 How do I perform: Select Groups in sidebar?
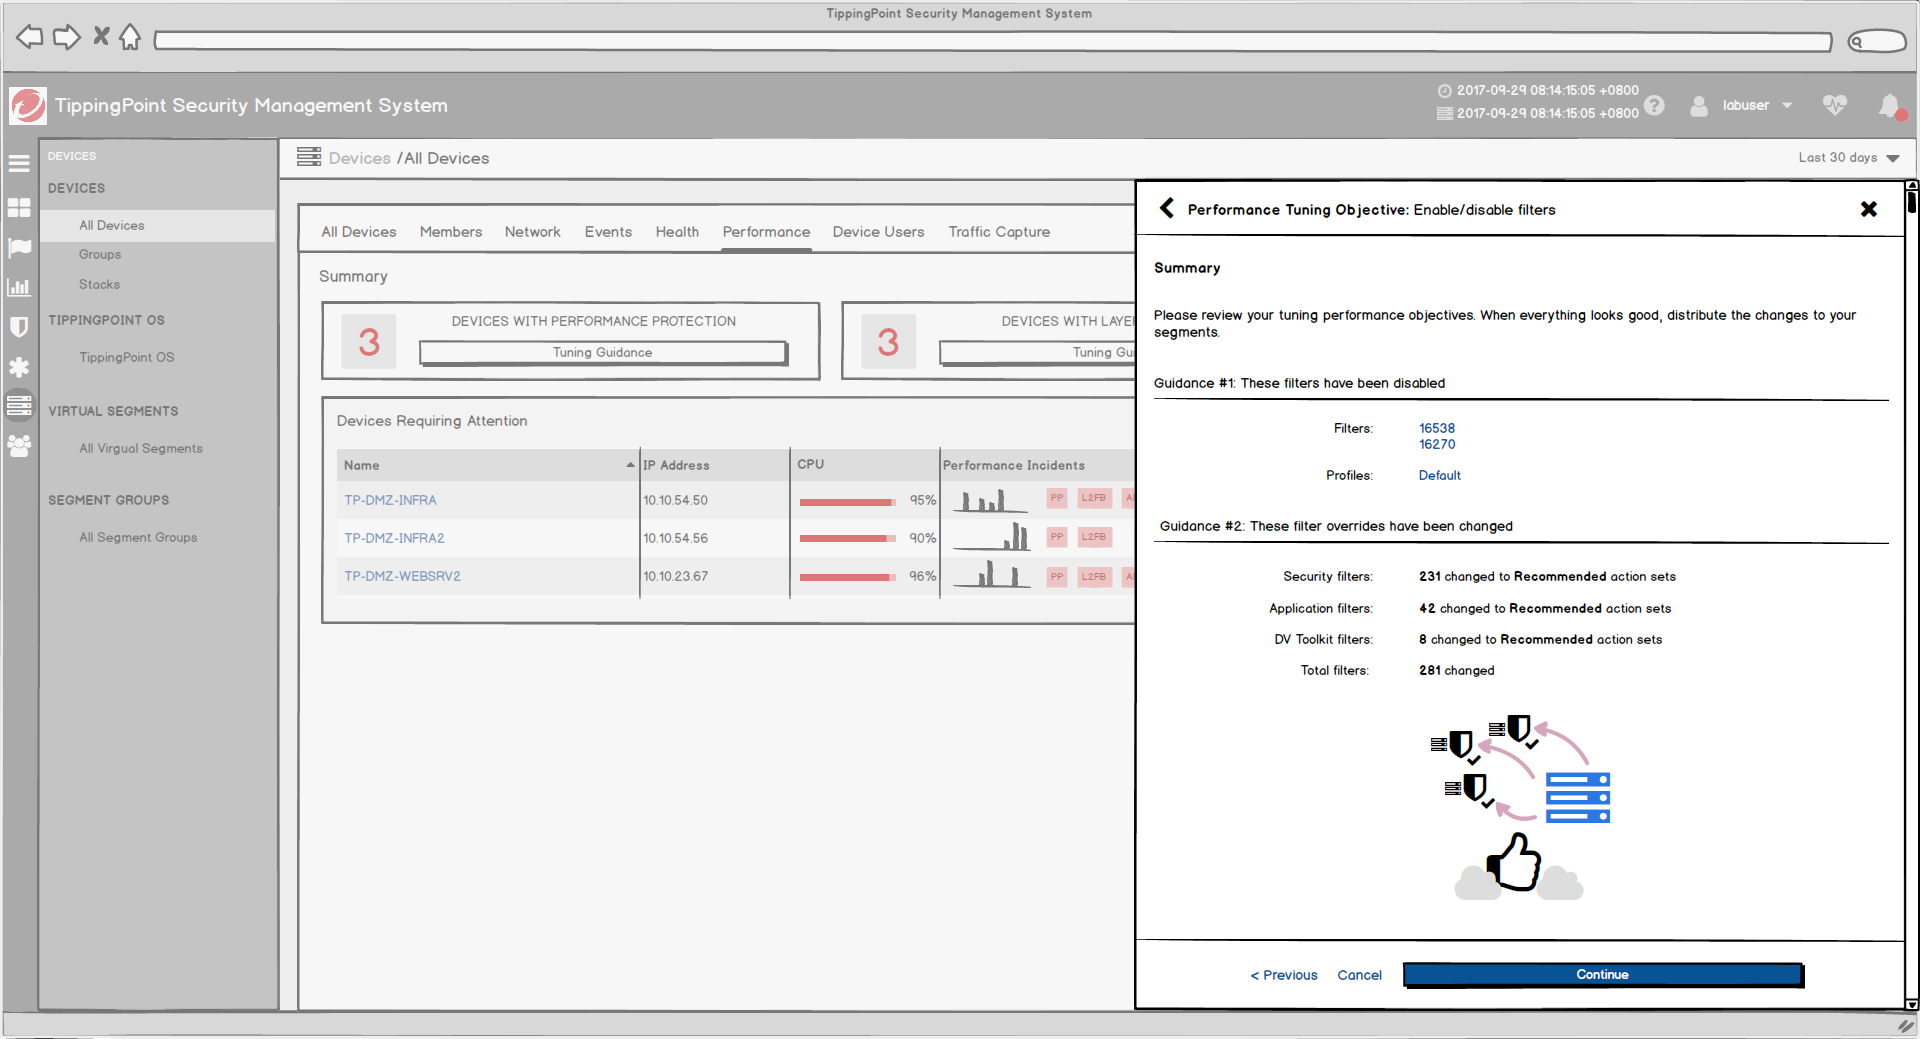(100, 254)
